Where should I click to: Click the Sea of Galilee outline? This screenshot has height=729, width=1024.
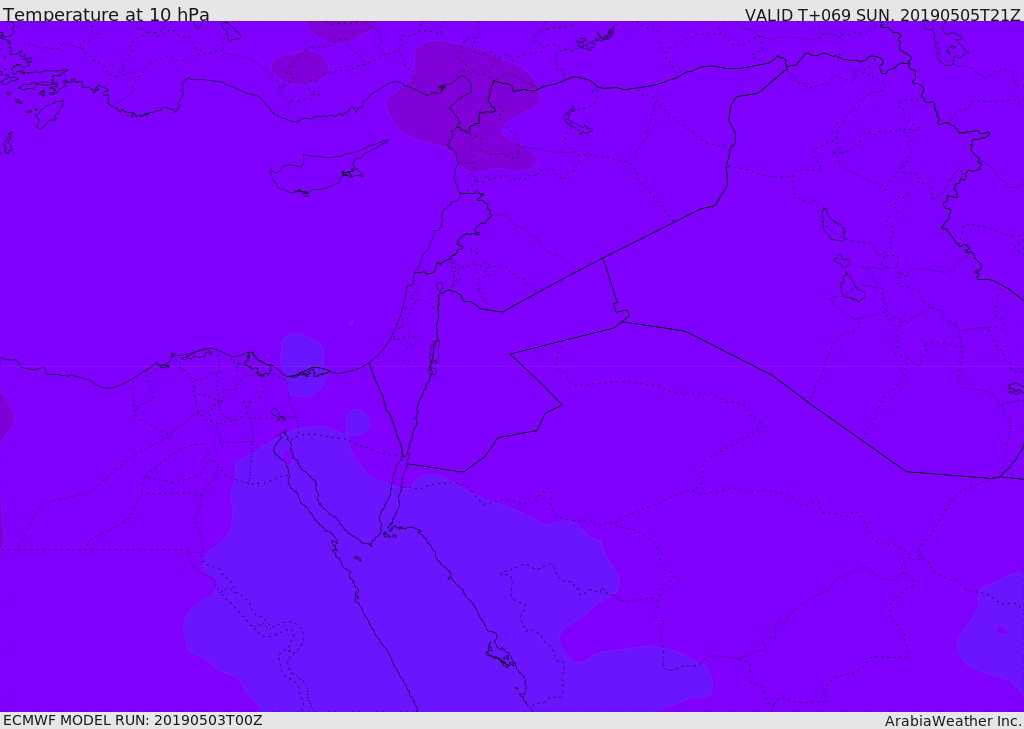(440, 287)
